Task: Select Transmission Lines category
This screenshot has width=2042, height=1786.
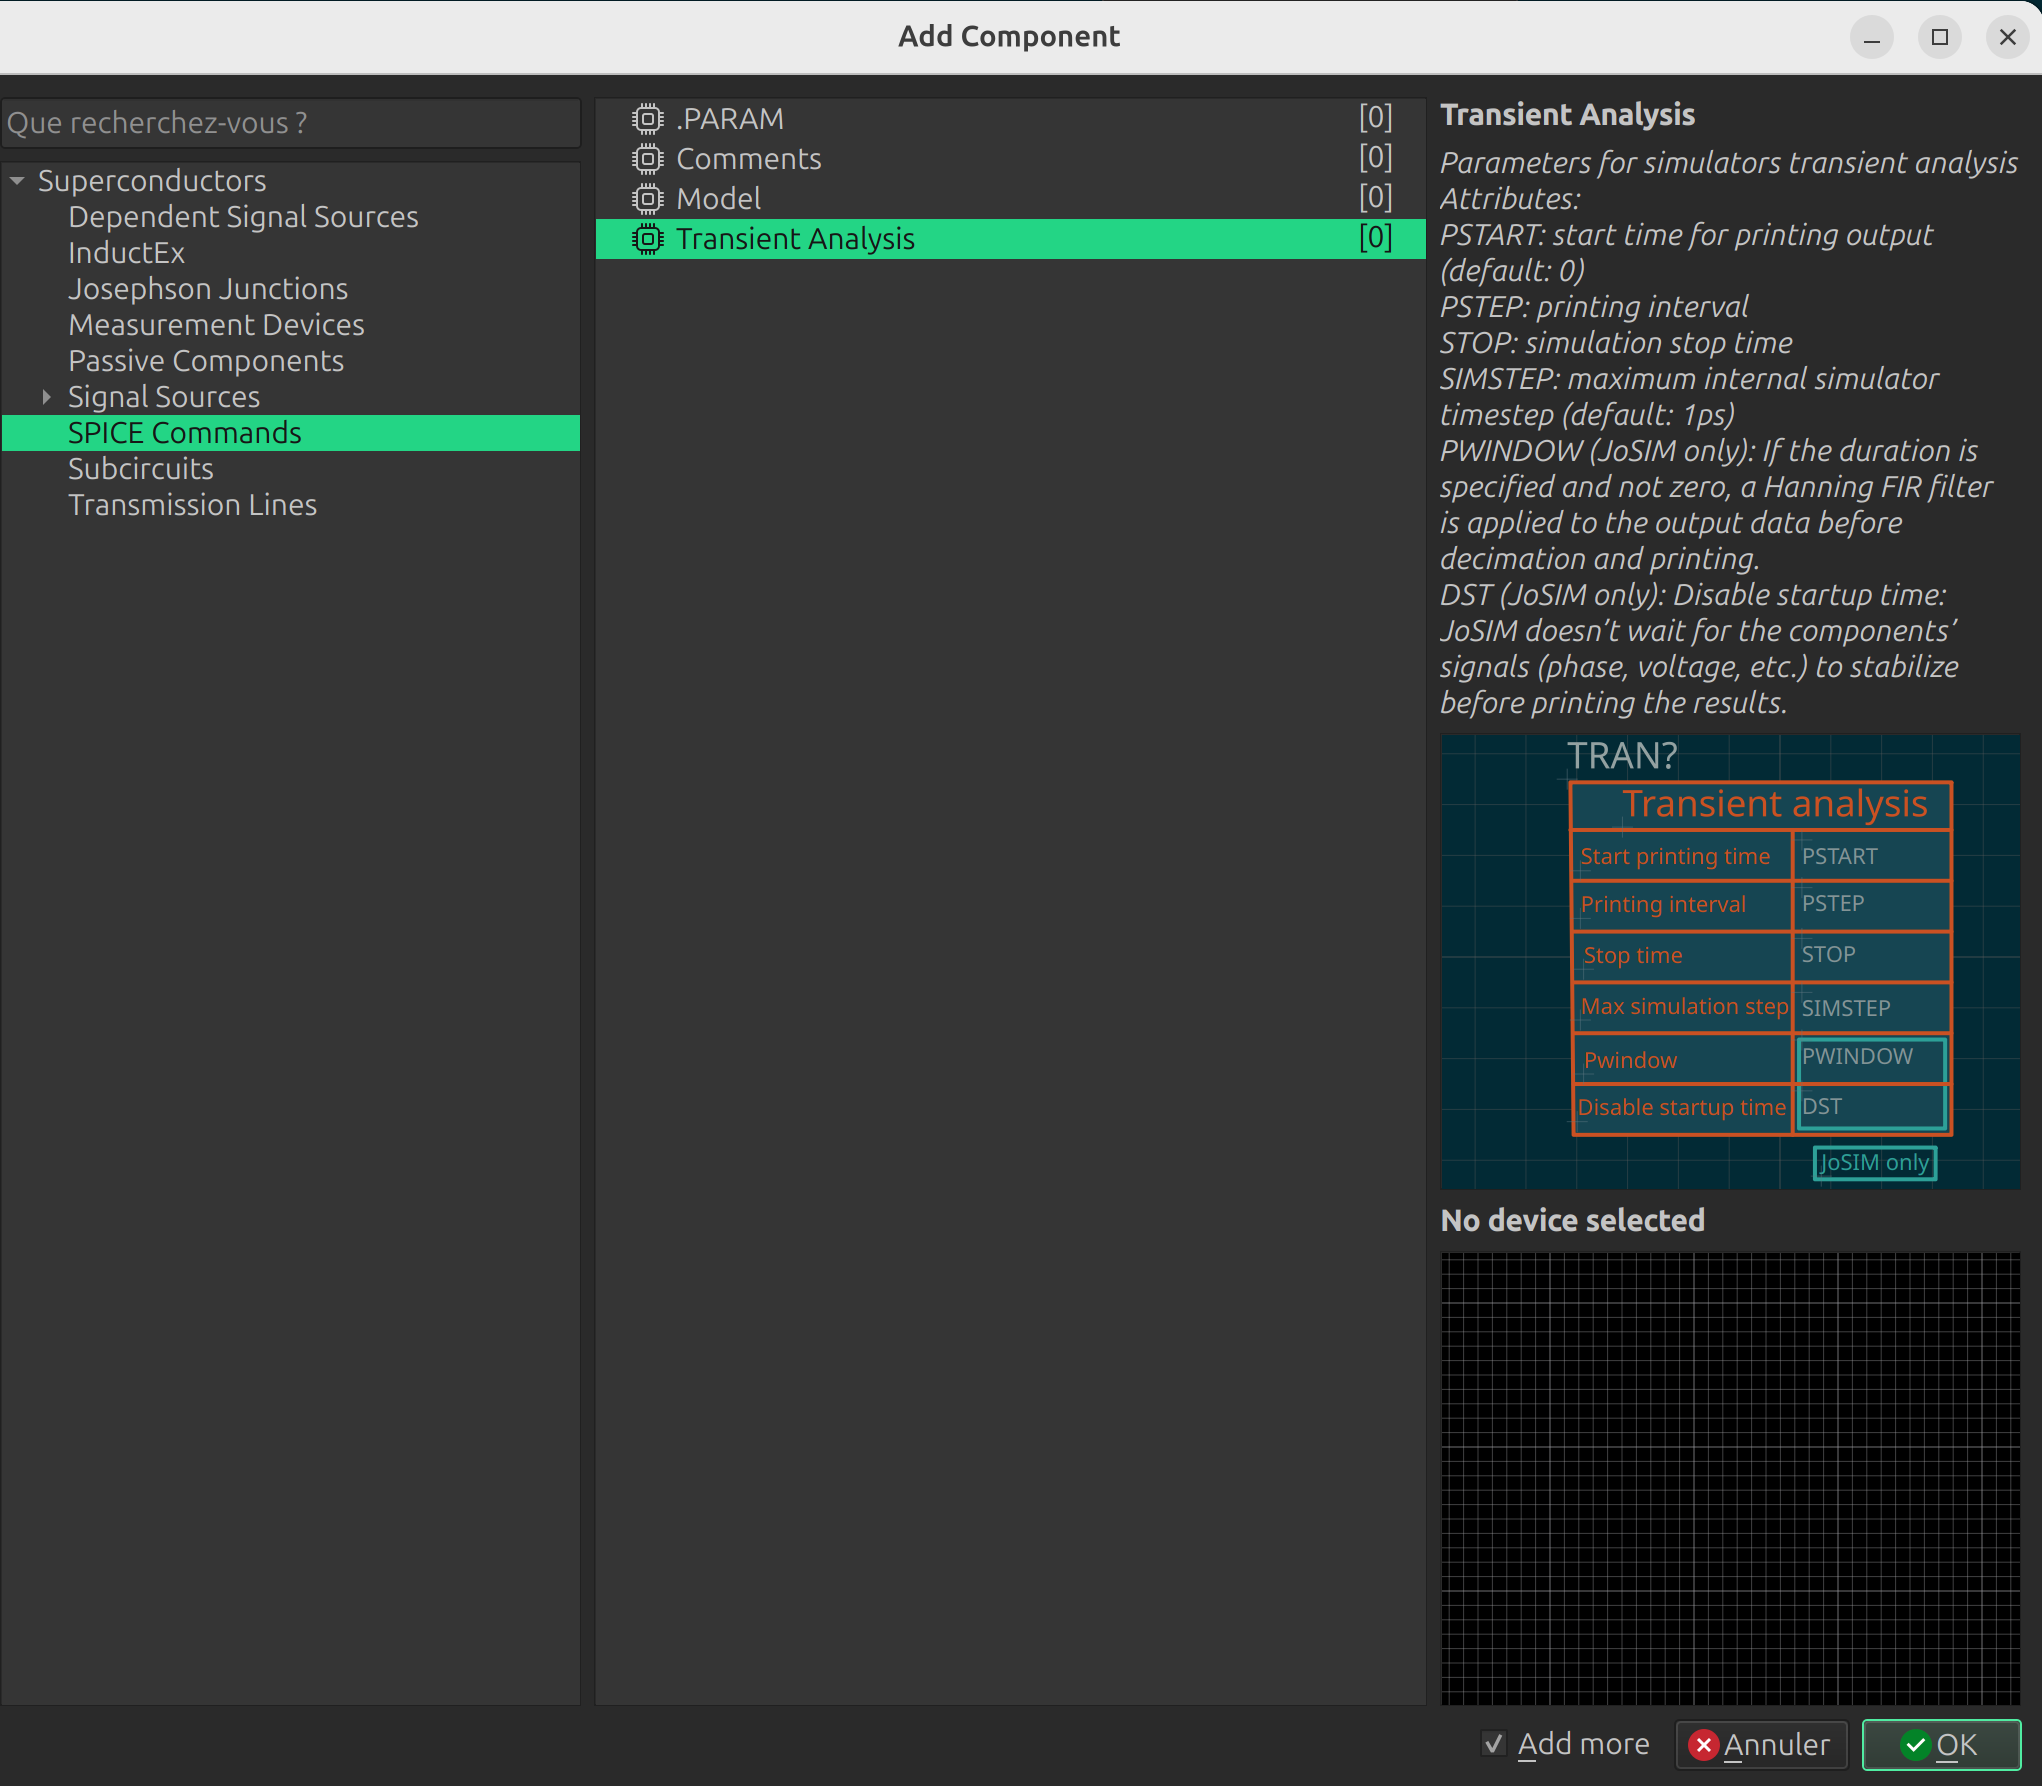Action: pos(192,505)
